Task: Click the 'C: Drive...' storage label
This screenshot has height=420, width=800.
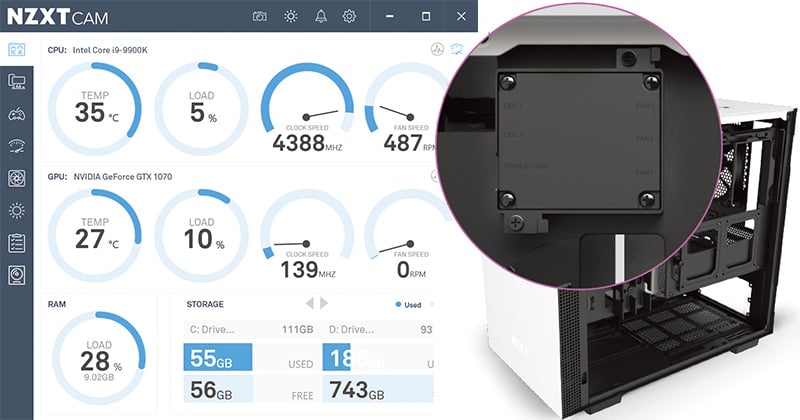Action: (212, 330)
